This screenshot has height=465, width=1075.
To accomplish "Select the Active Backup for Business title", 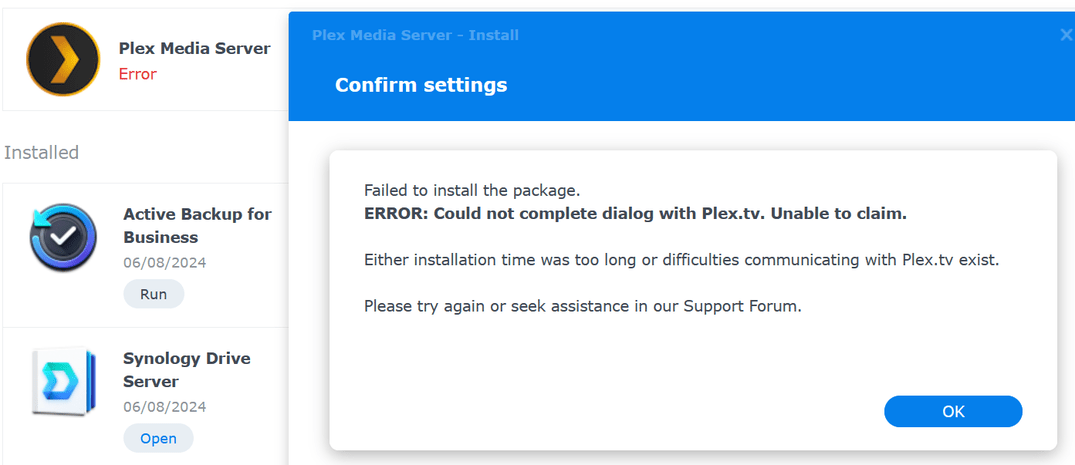I will point(197,226).
